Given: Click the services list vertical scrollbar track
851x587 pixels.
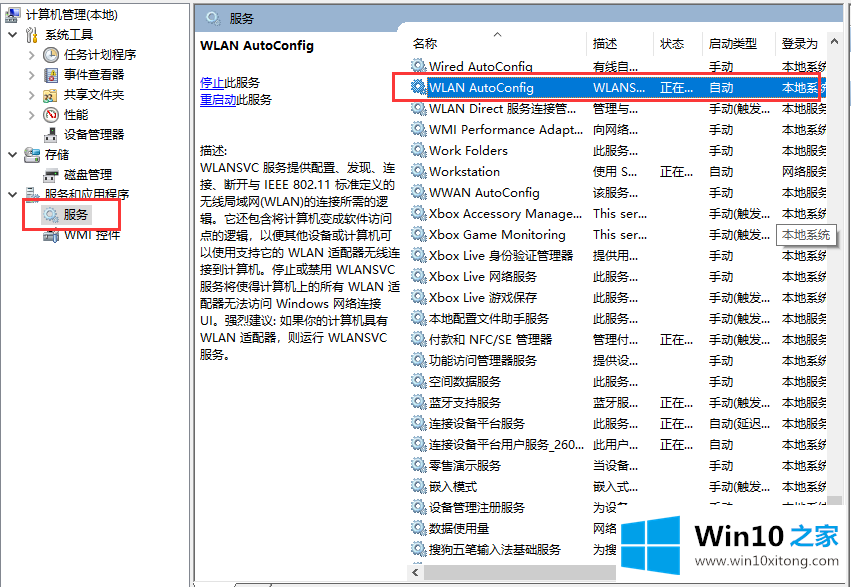Looking at the screenshot, I should 834,271.
